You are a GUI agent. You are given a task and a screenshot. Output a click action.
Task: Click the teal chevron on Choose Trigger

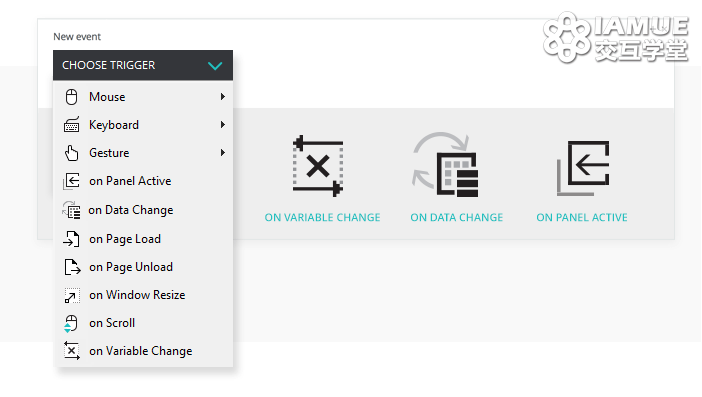(x=215, y=66)
